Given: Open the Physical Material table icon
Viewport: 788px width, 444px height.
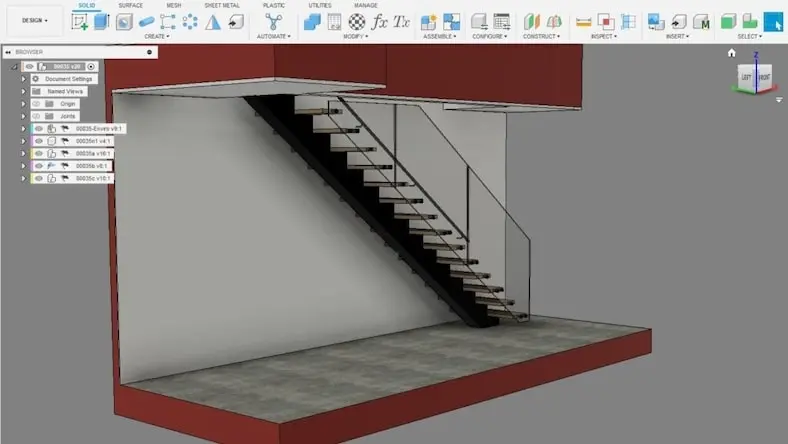Looking at the screenshot, I should click(x=334, y=22).
